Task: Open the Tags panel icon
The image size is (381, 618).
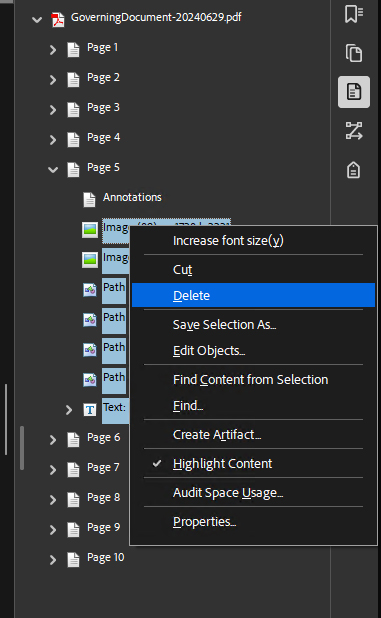Action: 353,170
